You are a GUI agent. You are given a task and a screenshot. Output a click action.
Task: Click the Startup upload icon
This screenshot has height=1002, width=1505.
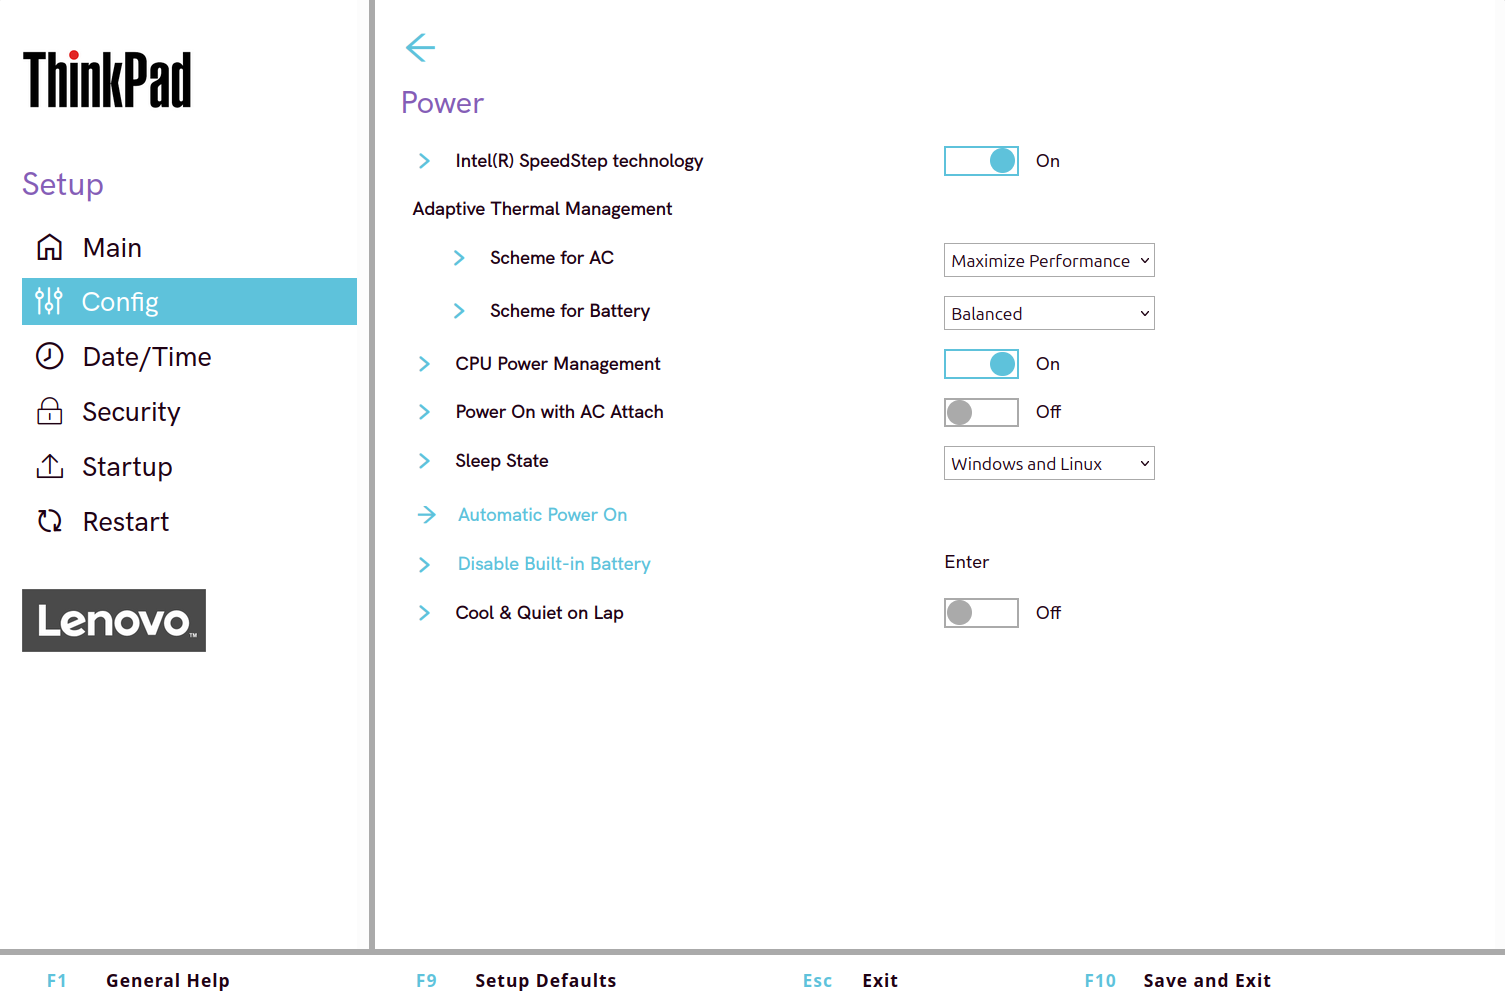(49, 466)
